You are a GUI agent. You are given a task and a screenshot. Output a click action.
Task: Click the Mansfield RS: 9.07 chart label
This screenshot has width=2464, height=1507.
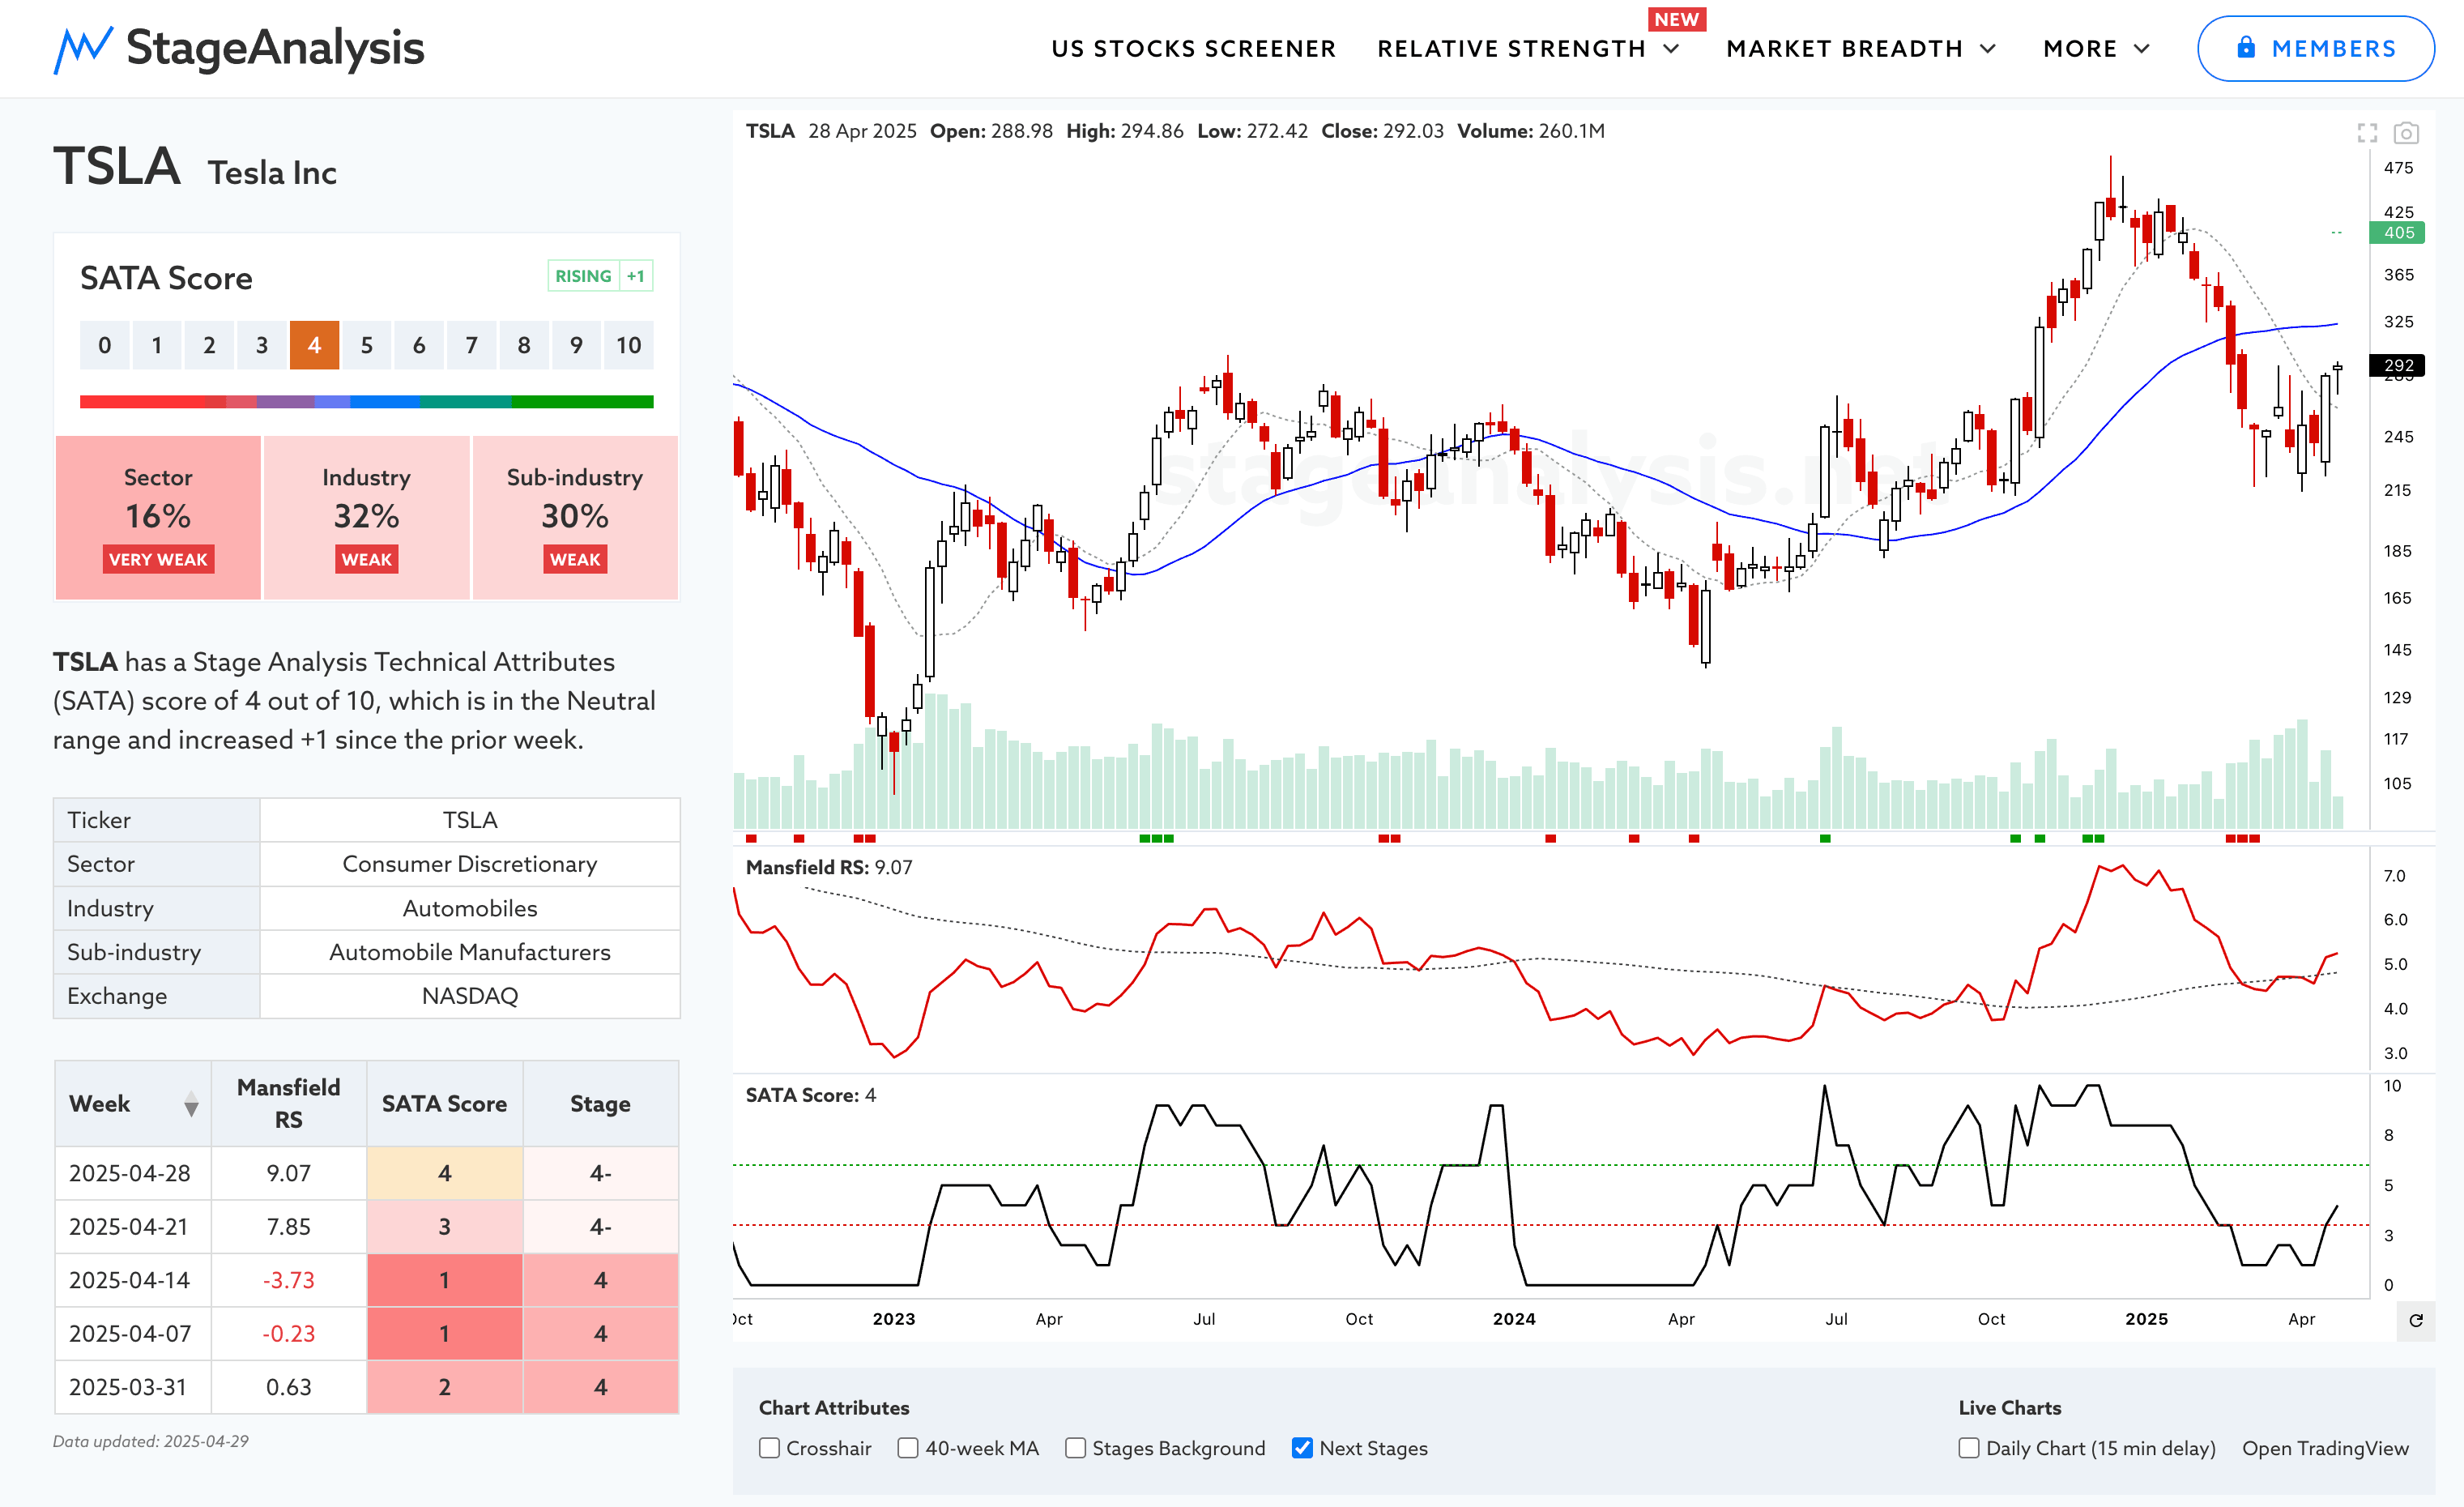pyautogui.click(x=829, y=867)
